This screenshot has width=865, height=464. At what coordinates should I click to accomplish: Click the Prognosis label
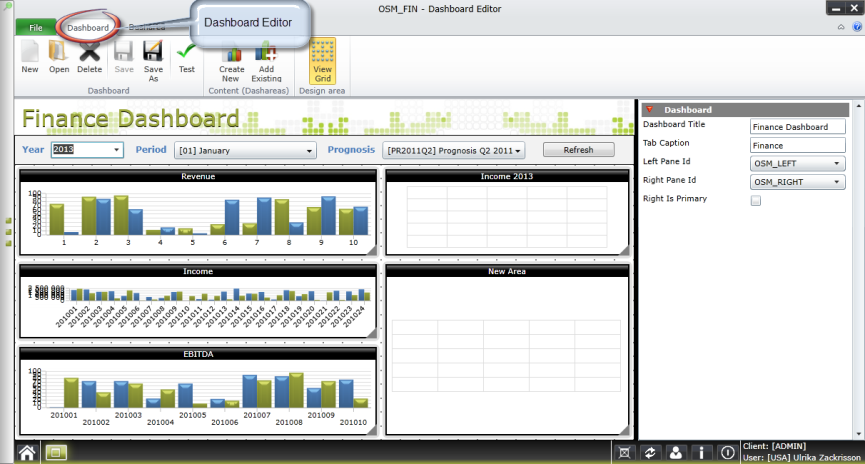pyautogui.click(x=351, y=150)
